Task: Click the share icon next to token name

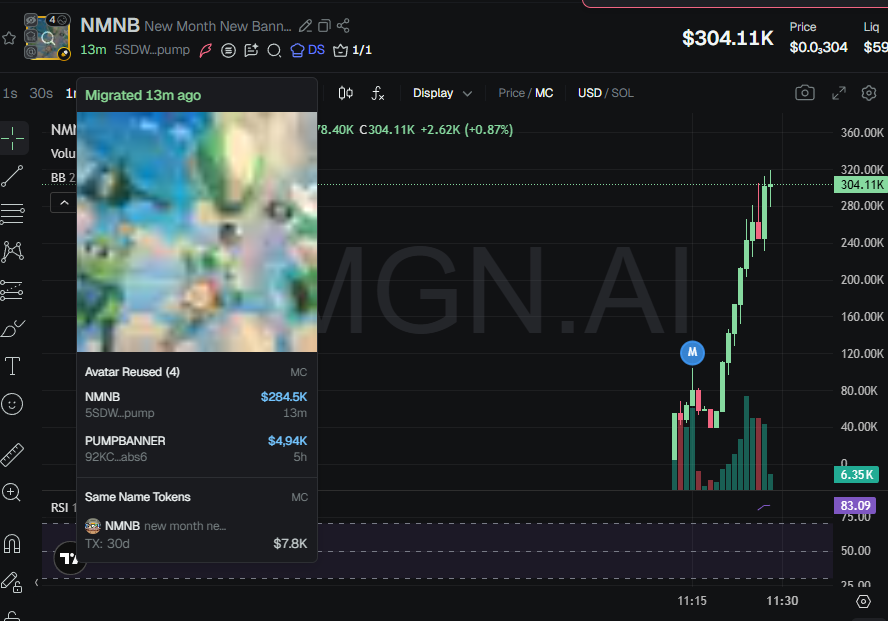Action: pos(344,25)
